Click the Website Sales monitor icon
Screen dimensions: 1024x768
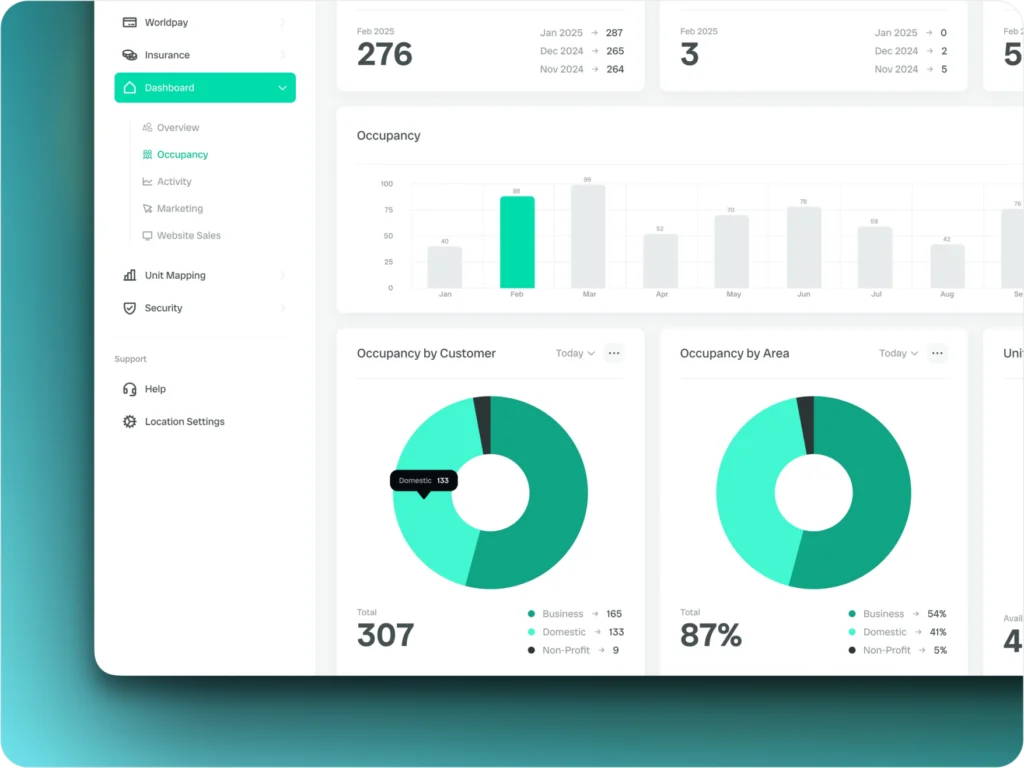tap(148, 235)
